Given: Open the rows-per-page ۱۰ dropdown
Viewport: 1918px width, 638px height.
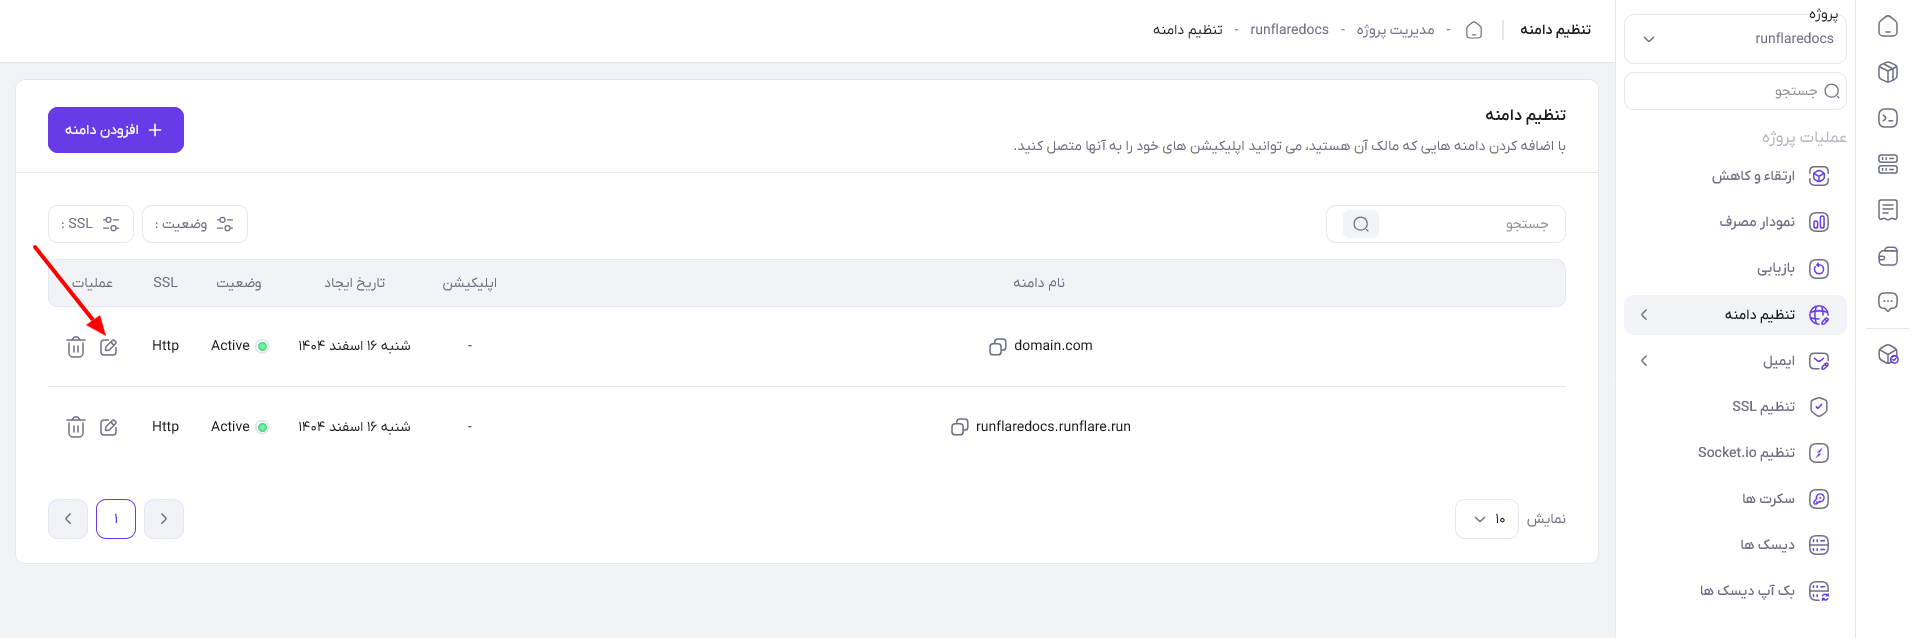Looking at the screenshot, I should pos(1487,519).
